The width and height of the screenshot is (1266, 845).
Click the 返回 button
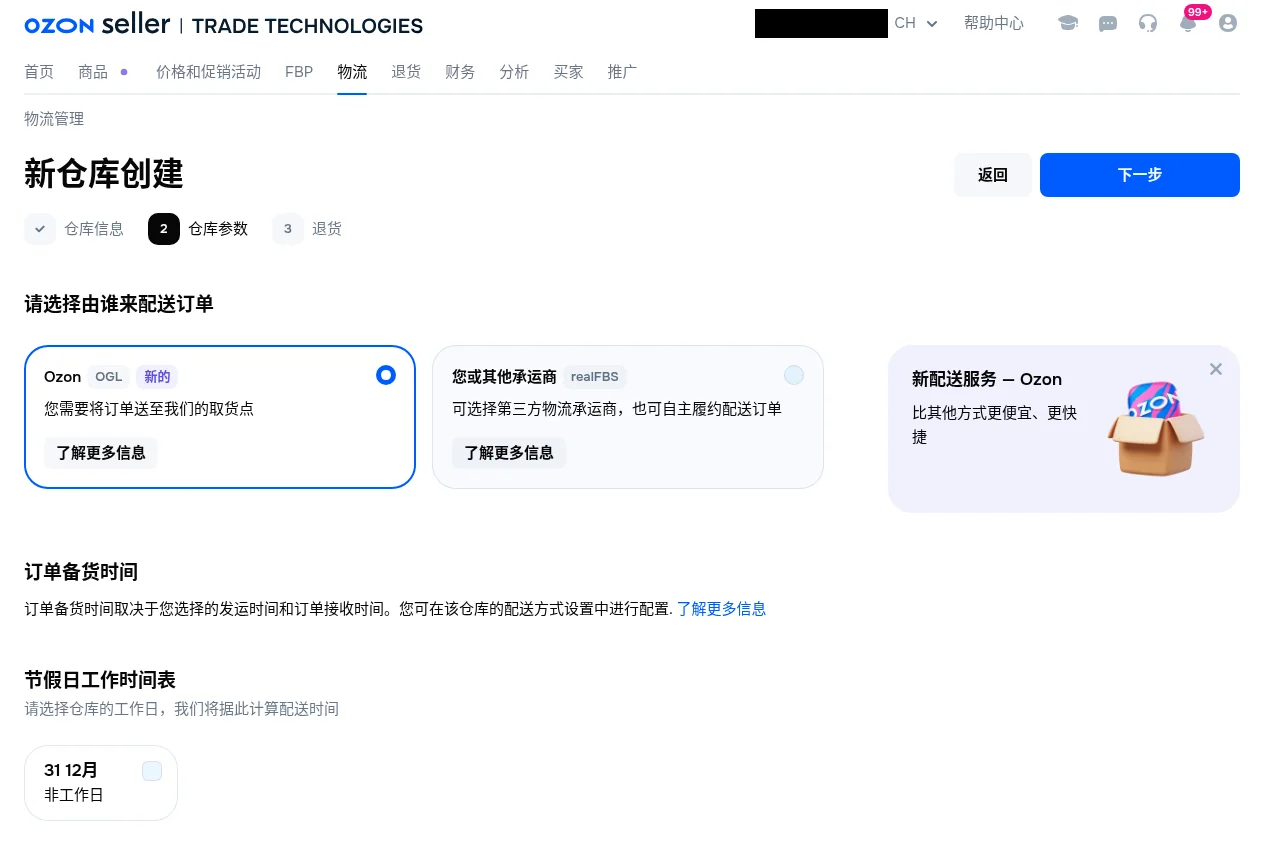(993, 175)
